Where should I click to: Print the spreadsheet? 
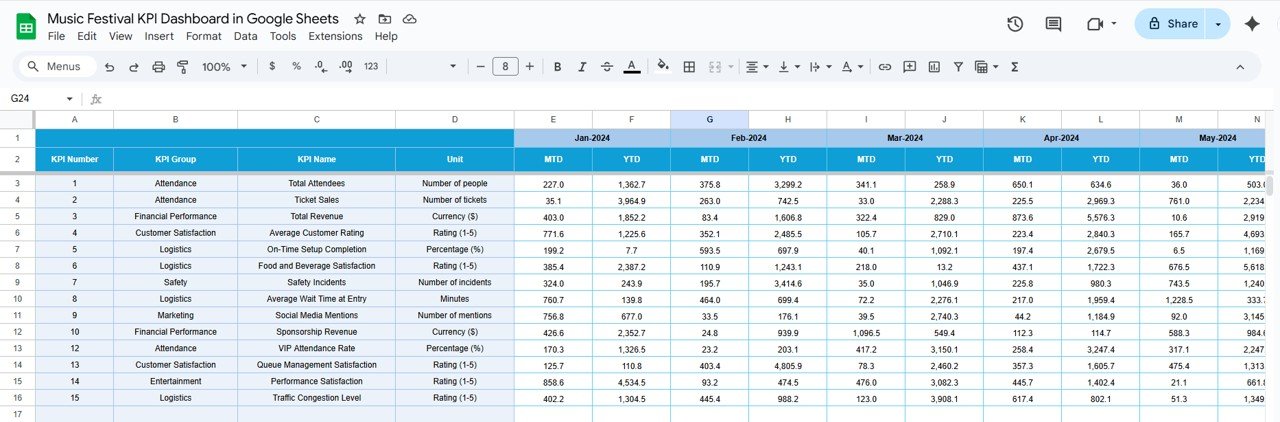tap(158, 67)
